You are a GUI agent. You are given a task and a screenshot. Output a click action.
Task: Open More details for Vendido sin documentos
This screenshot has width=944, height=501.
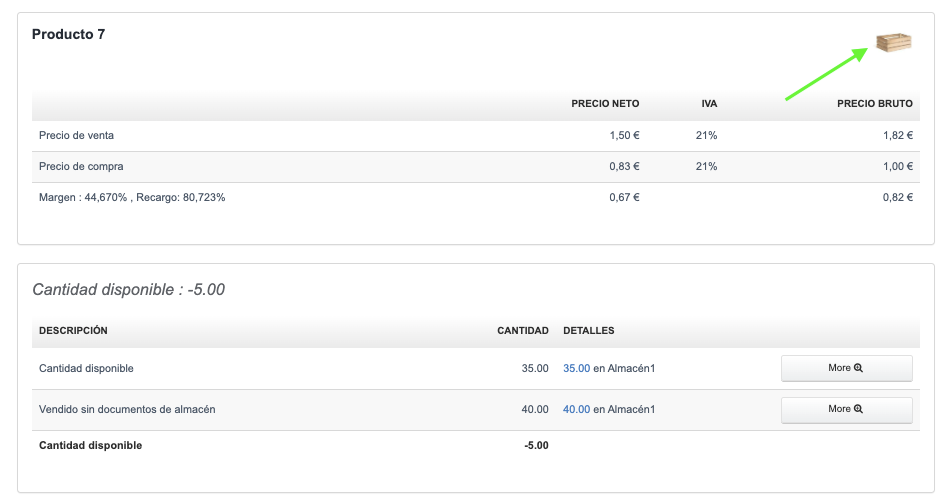click(x=846, y=409)
